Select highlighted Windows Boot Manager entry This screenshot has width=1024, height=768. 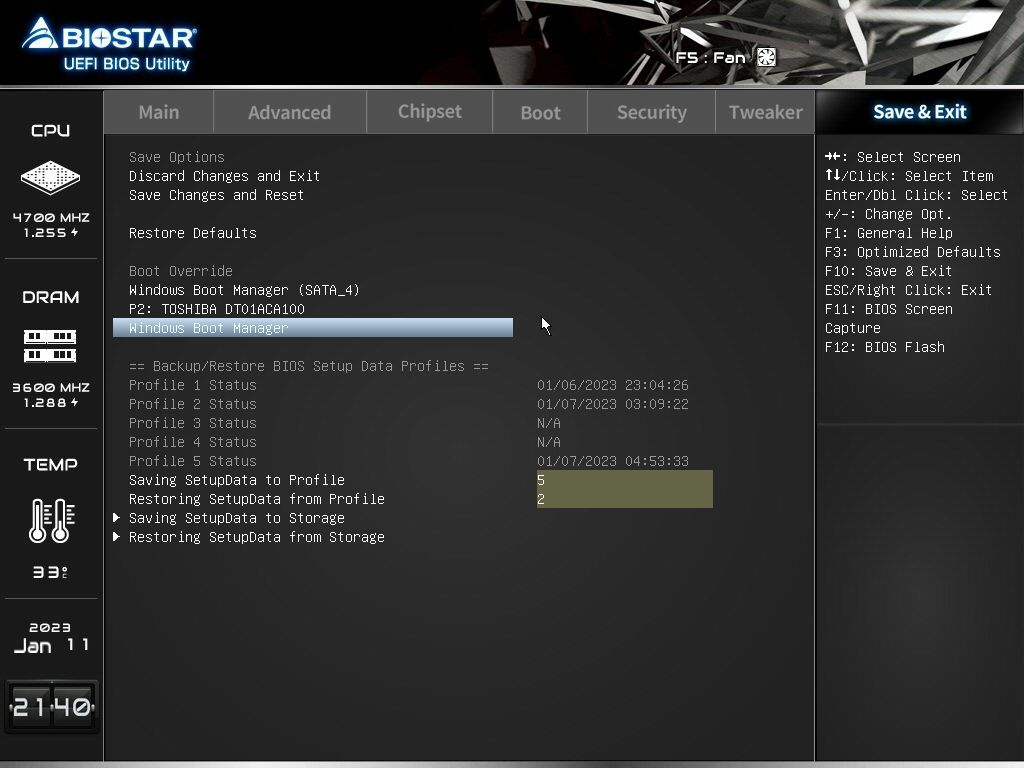tap(313, 328)
